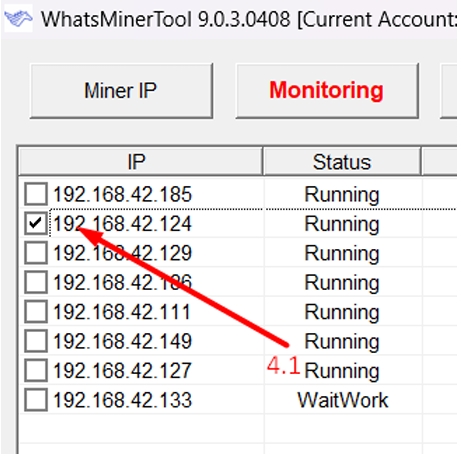Check the box for 192.168.42.127

[x=36, y=370]
